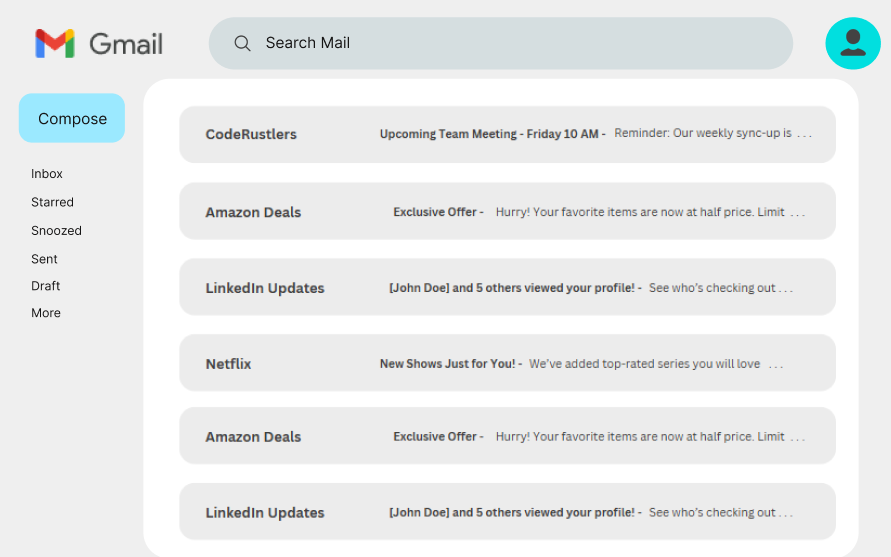Select subject 'Upcoming Team Meeting - Friday 10 AM'
891x557 pixels.
(489, 134)
